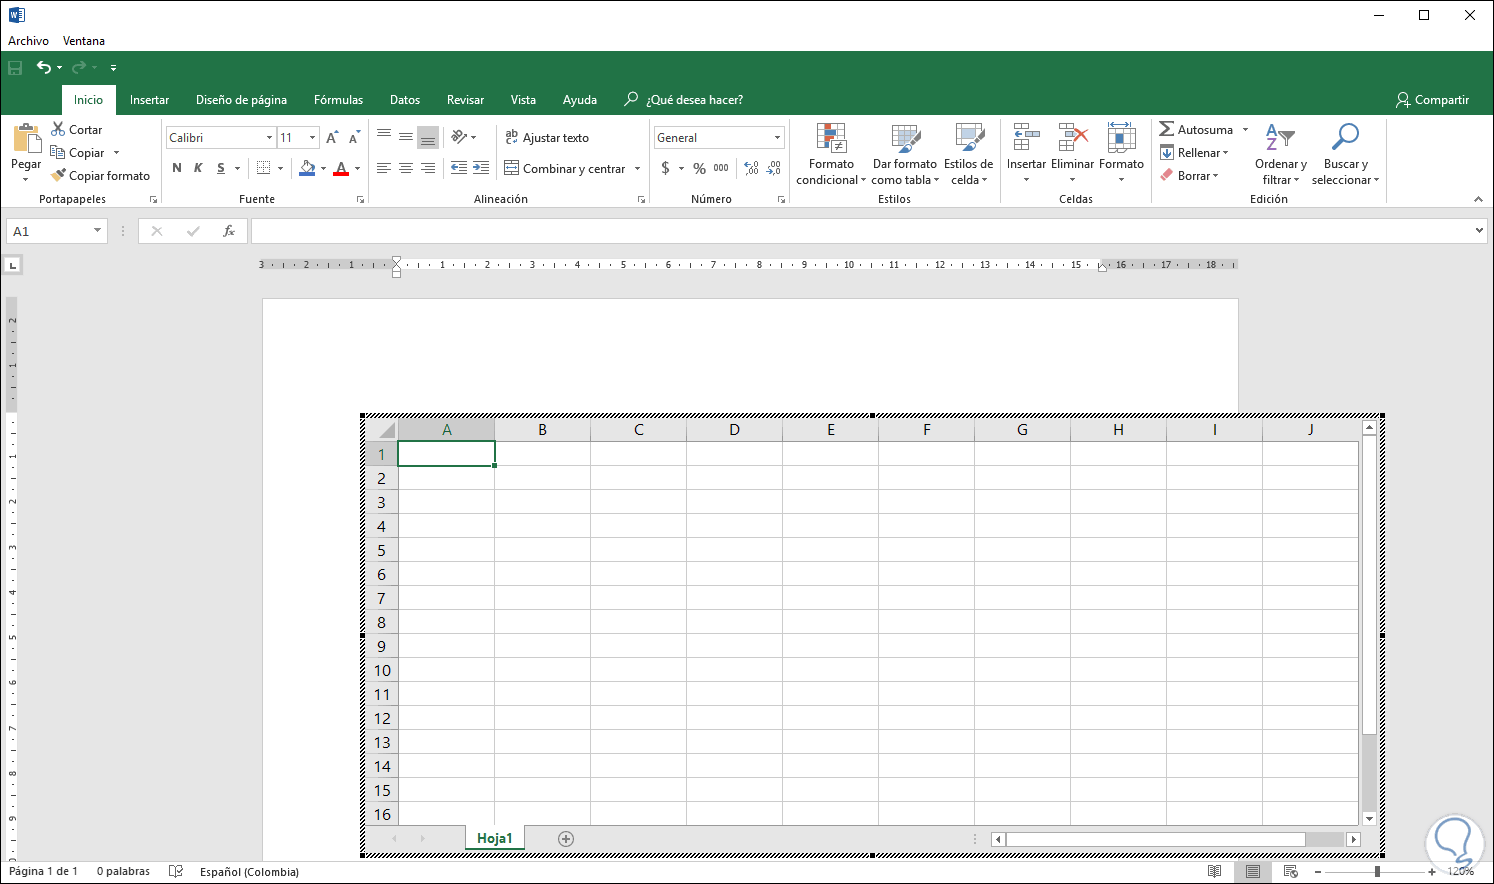Viewport: 1494px width, 884px height.
Task: Copy the format with the Copiar formato brush
Action: tap(100, 176)
